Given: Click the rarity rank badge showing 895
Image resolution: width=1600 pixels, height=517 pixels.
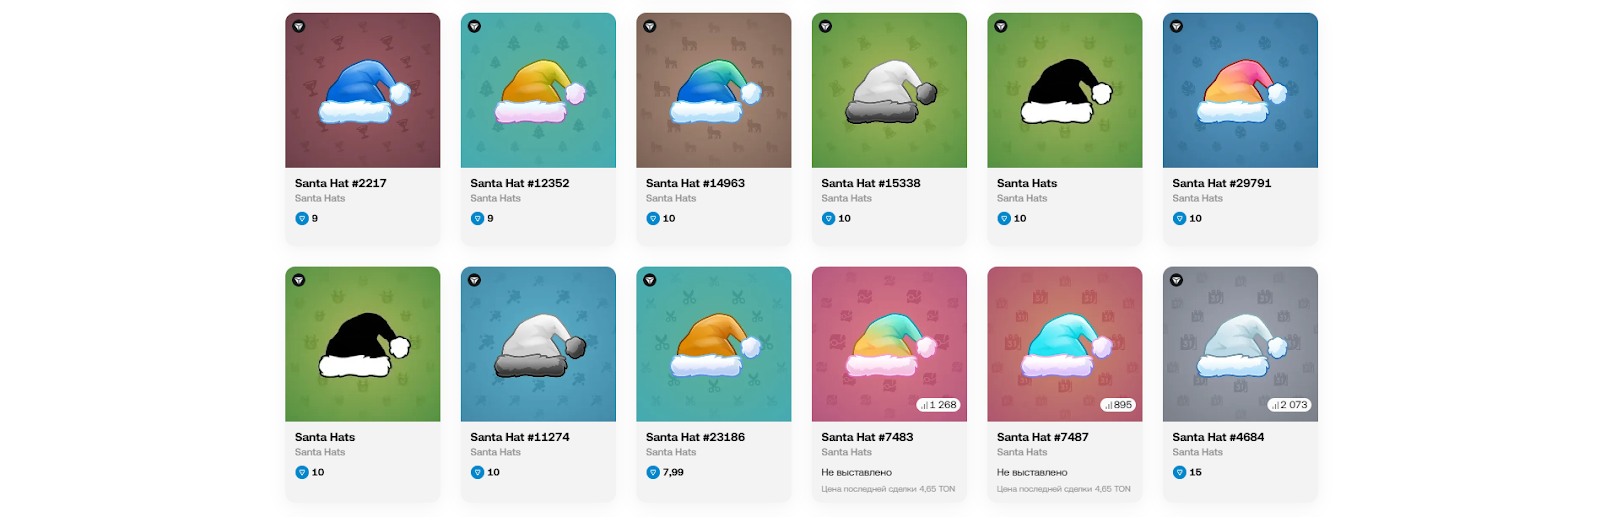Looking at the screenshot, I should point(1117,405).
